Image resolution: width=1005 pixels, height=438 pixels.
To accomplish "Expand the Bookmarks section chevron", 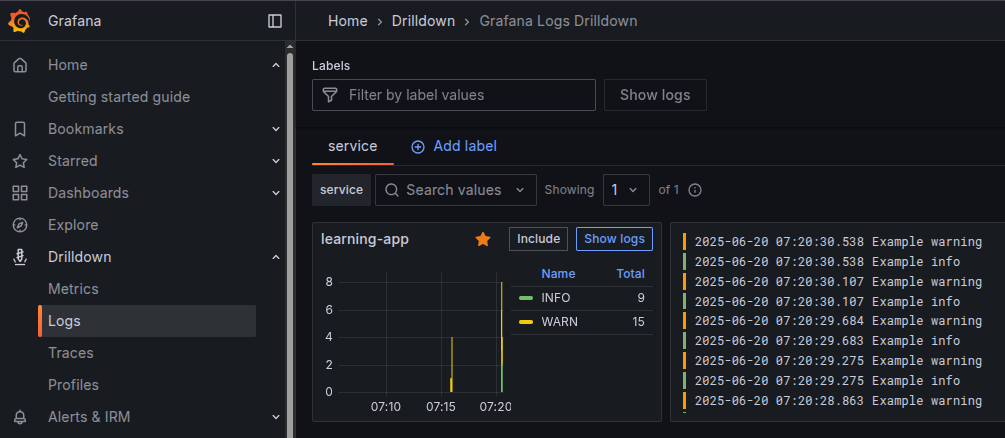I will tap(276, 129).
